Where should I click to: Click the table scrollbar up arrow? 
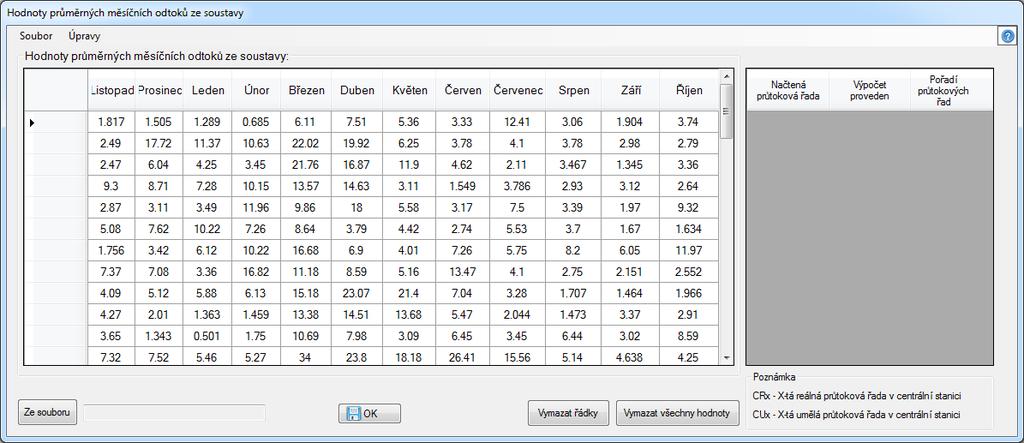(726, 76)
